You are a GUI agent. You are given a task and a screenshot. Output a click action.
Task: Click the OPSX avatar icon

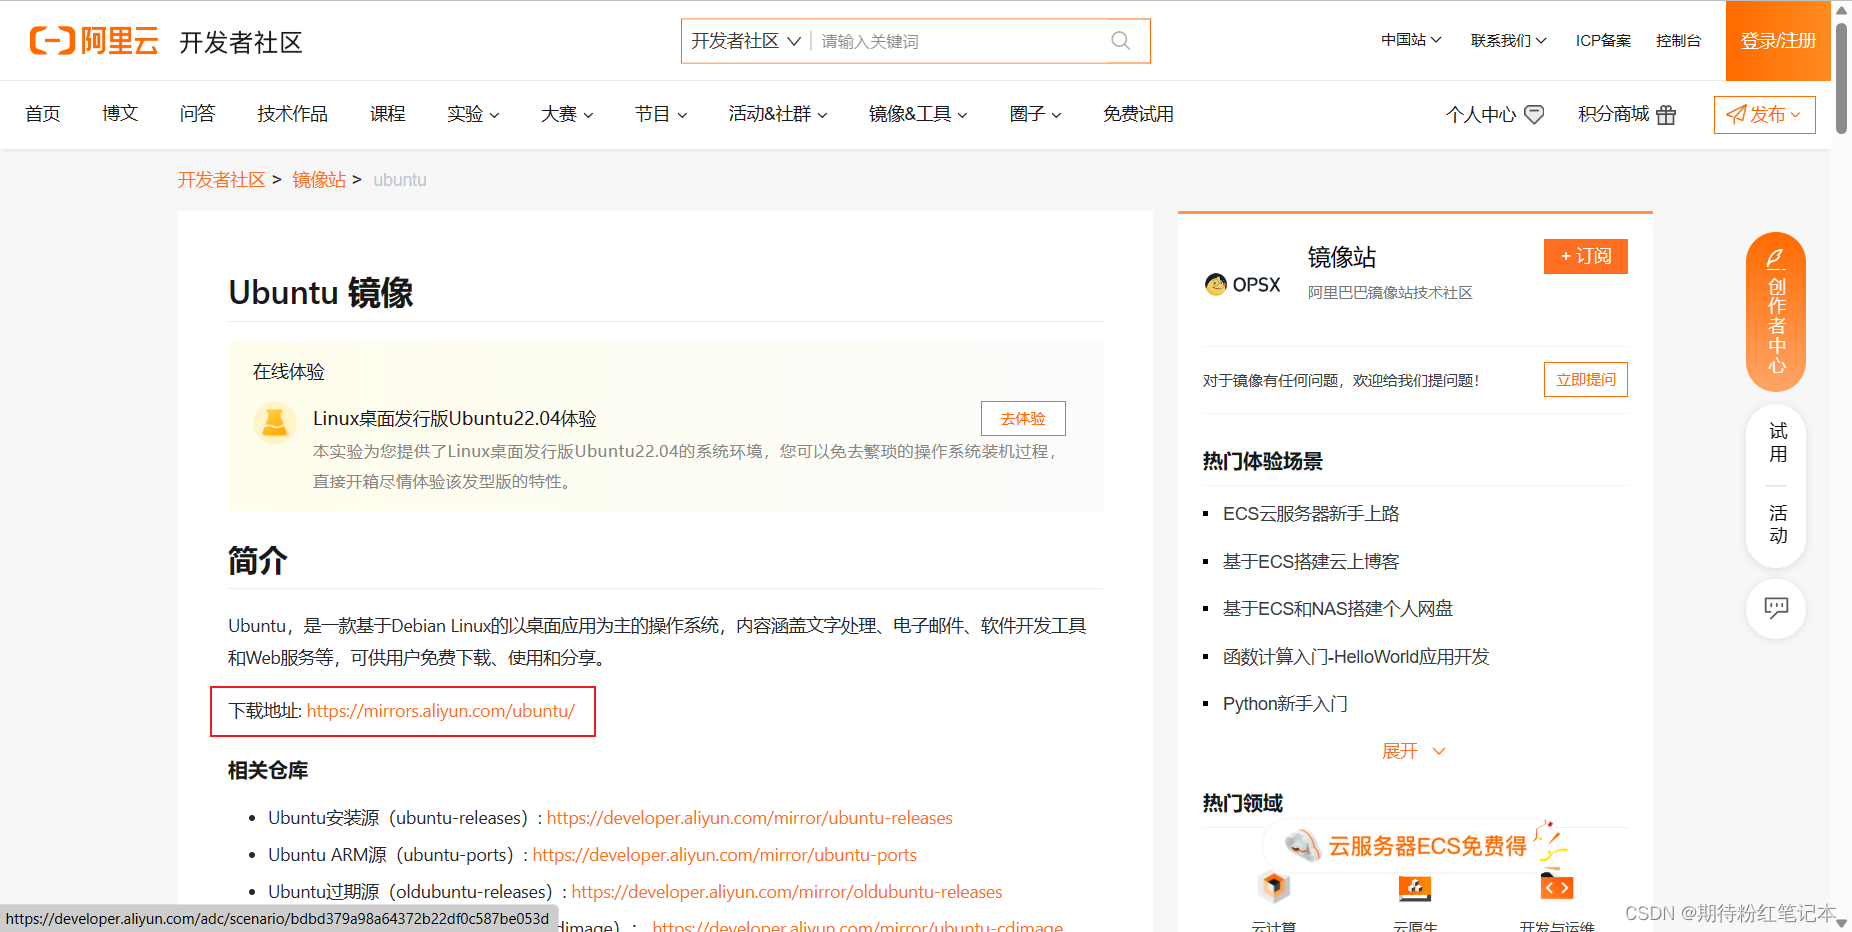click(1216, 285)
